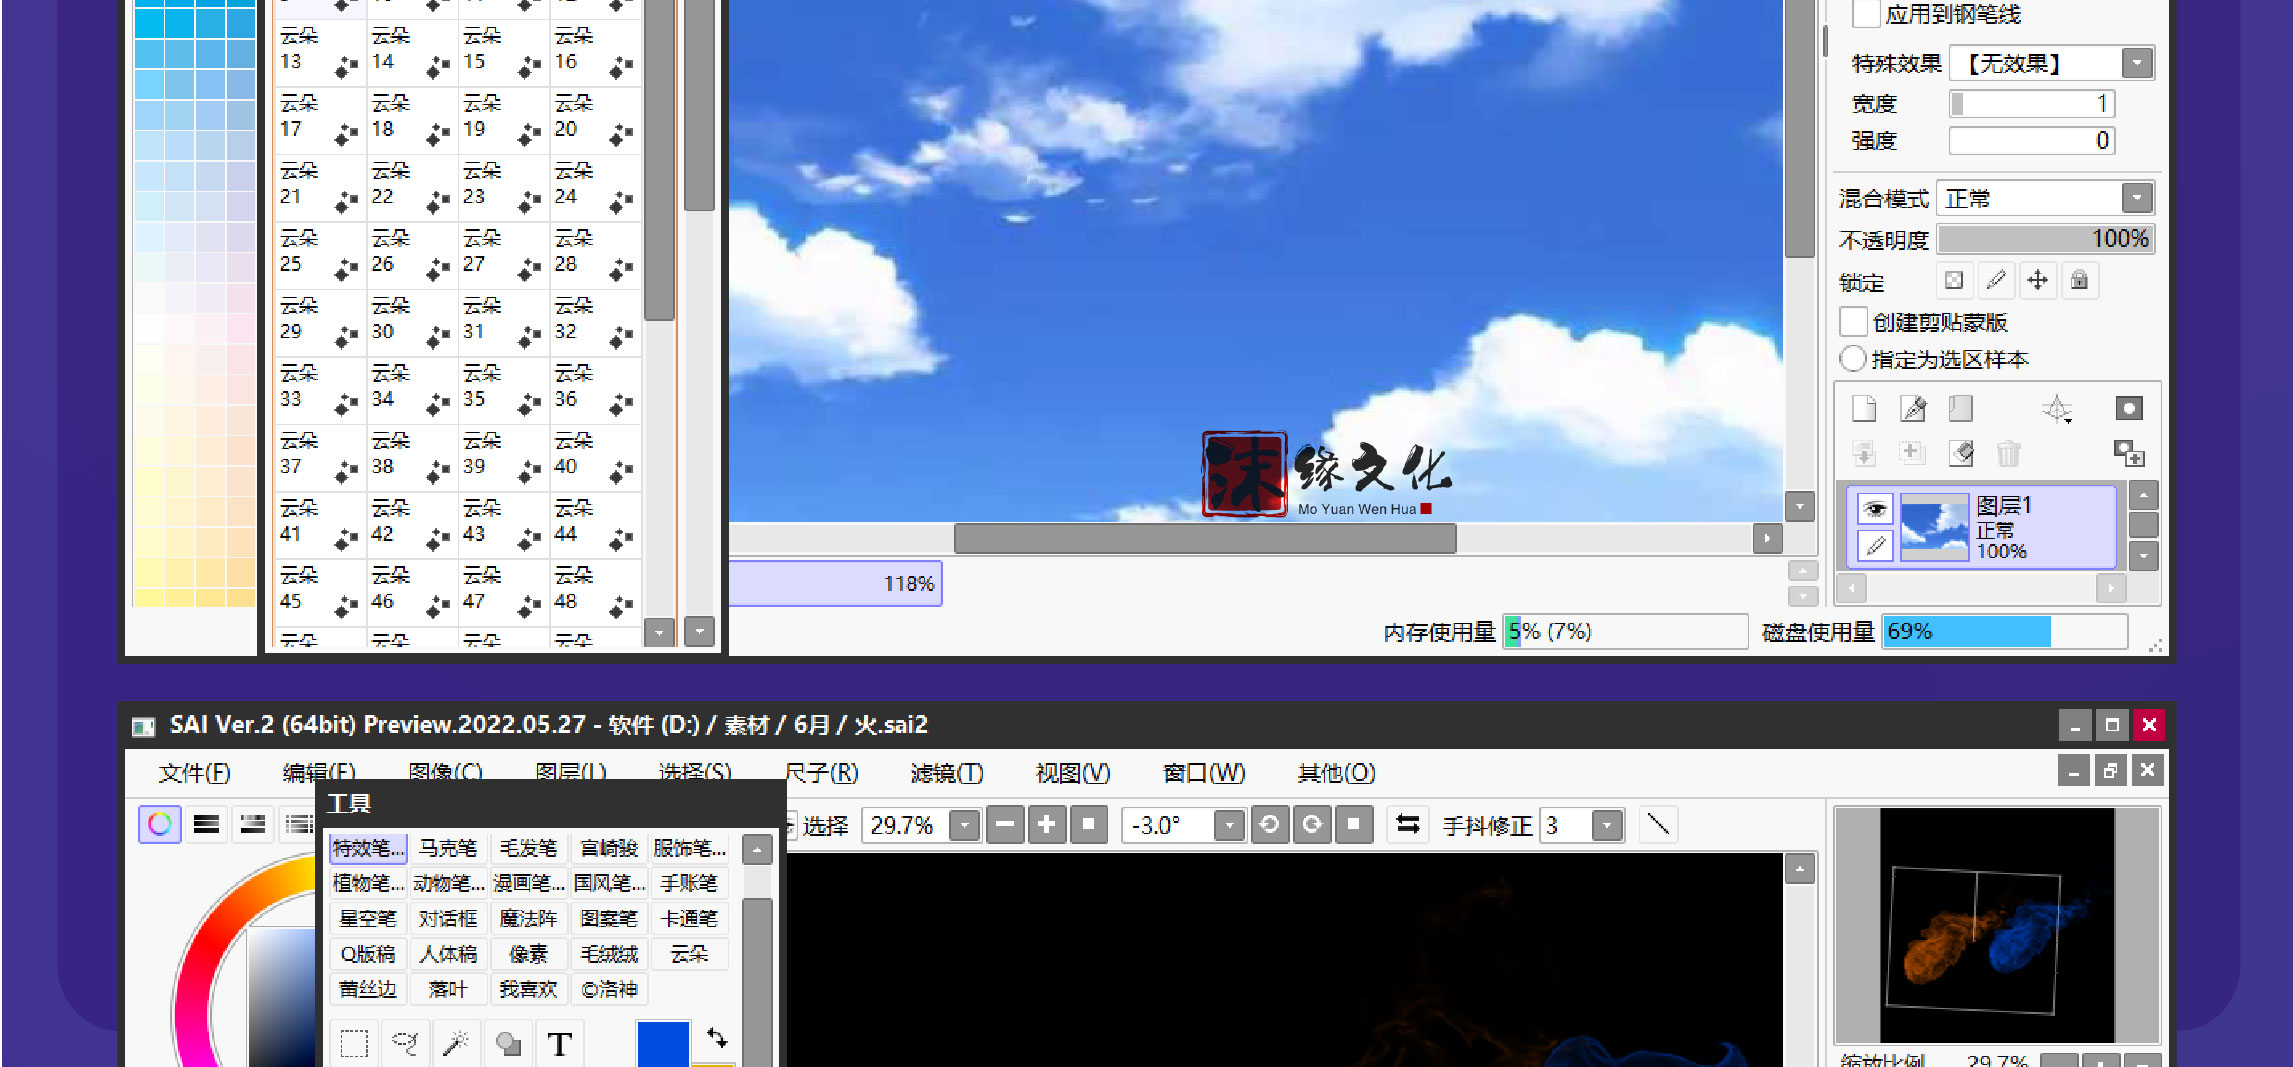Create a new normal layer
Image resolution: width=2293 pixels, height=1067 pixels.
1864,409
